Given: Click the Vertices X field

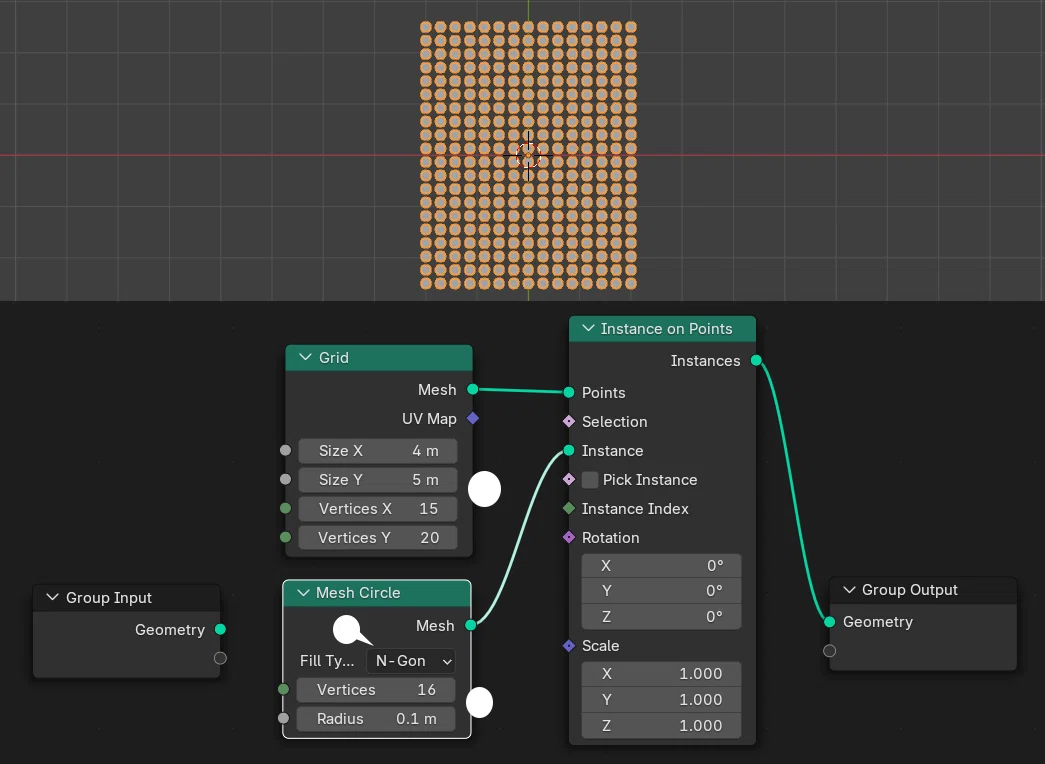Looking at the screenshot, I should (378, 509).
